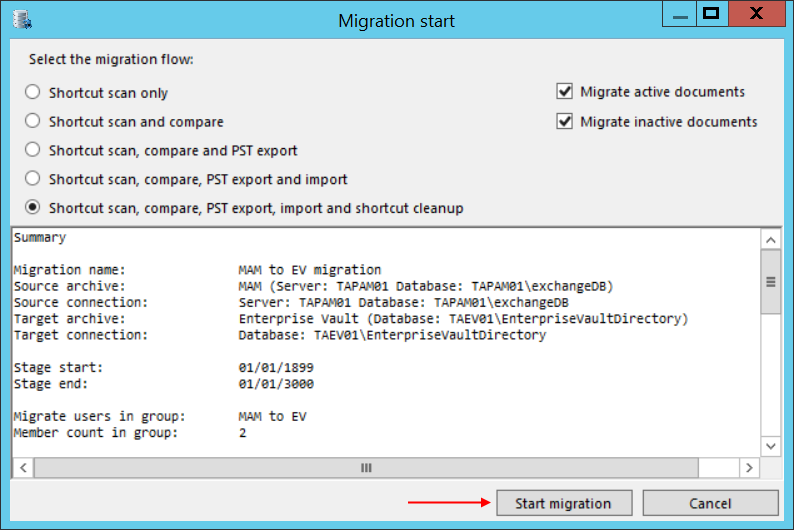Click the horizontal scrollbar thumb
Image resolution: width=794 pixels, height=530 pixels.
point(366,468)
